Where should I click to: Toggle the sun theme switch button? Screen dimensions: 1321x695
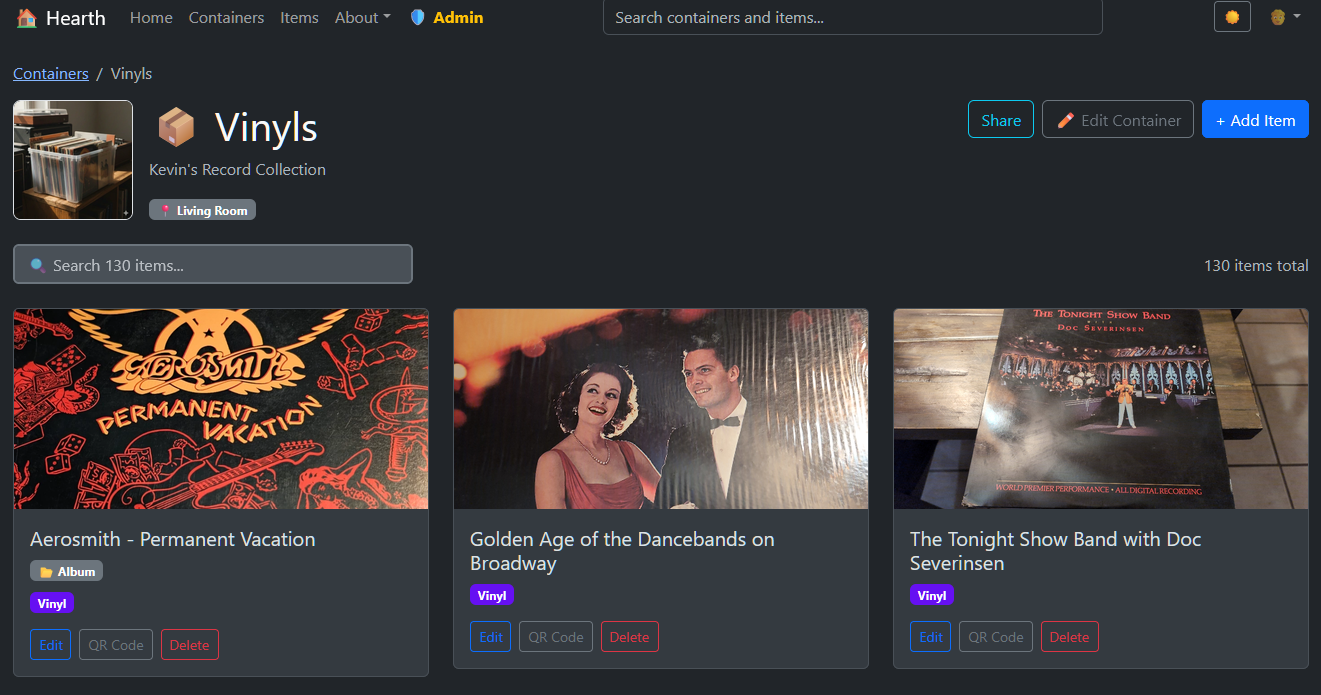tap(1232, 17)
